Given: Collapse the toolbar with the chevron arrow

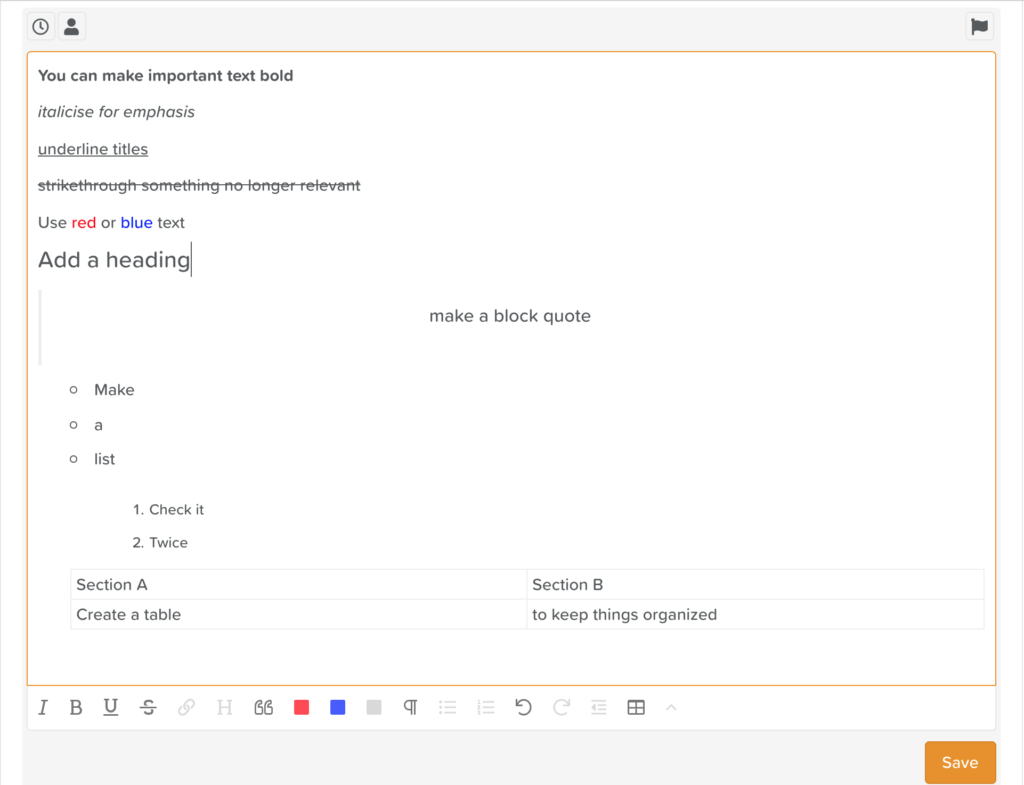Looking at the screenshot, I should [672, 708].
